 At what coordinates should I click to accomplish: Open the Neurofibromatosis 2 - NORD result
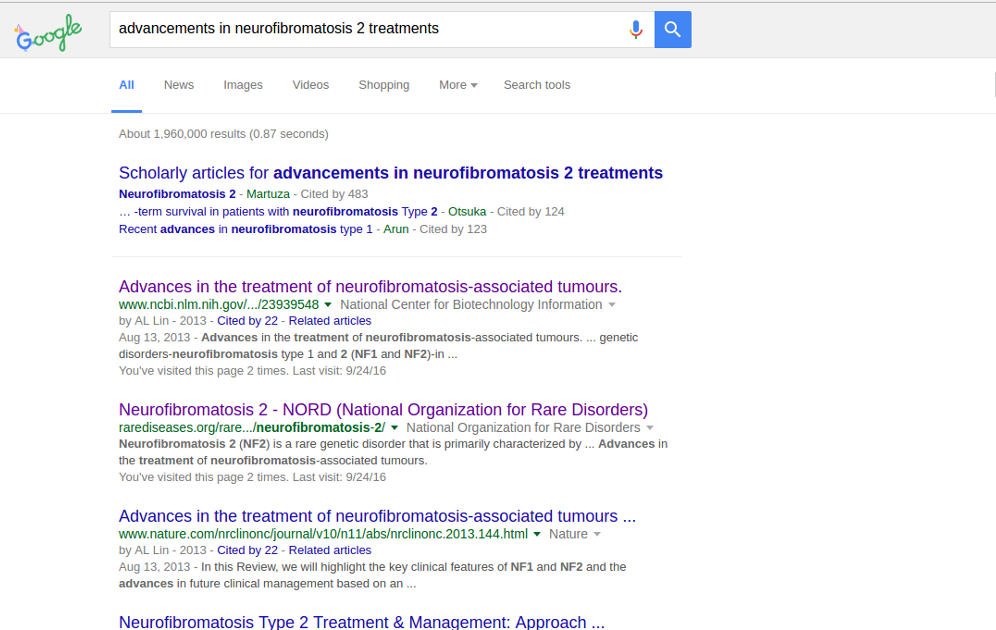383,410
